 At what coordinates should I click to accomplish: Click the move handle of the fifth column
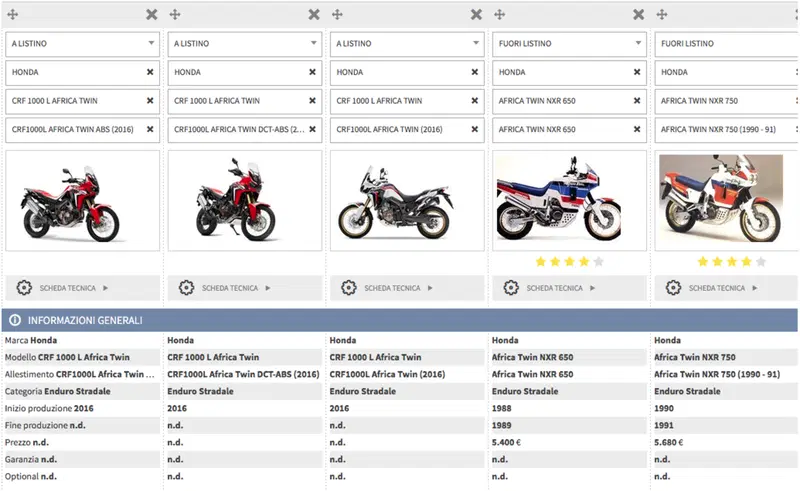(662, 14)
